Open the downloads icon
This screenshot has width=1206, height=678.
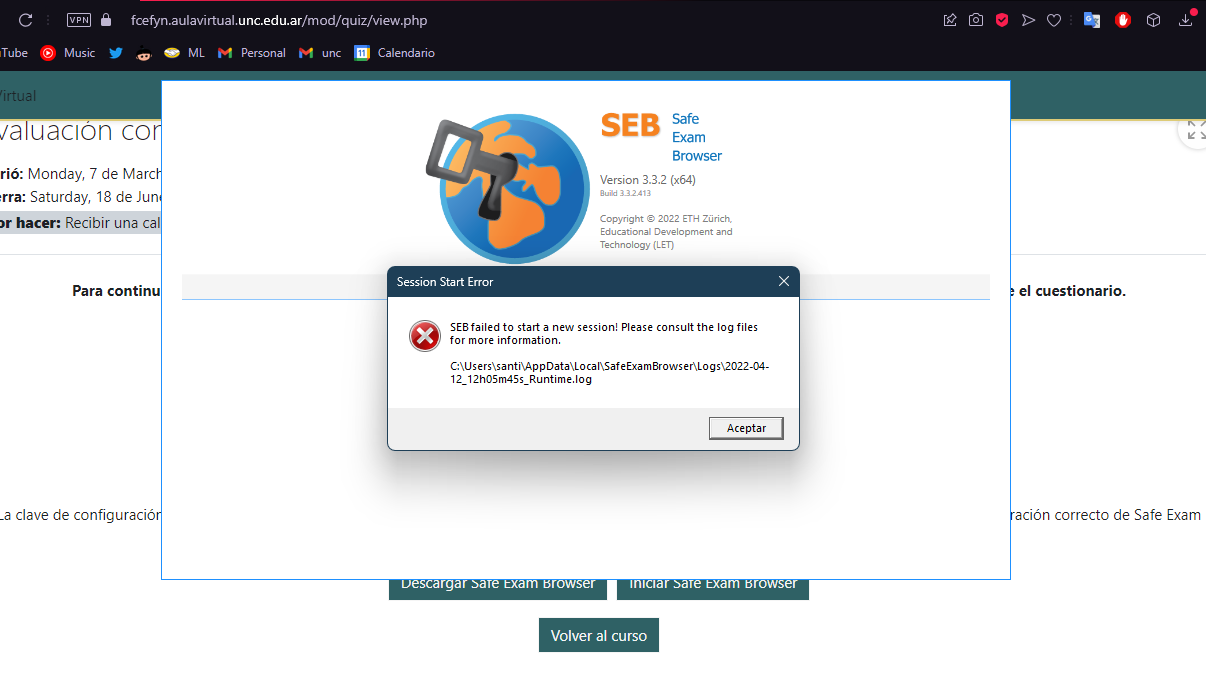pos(1186,20)
